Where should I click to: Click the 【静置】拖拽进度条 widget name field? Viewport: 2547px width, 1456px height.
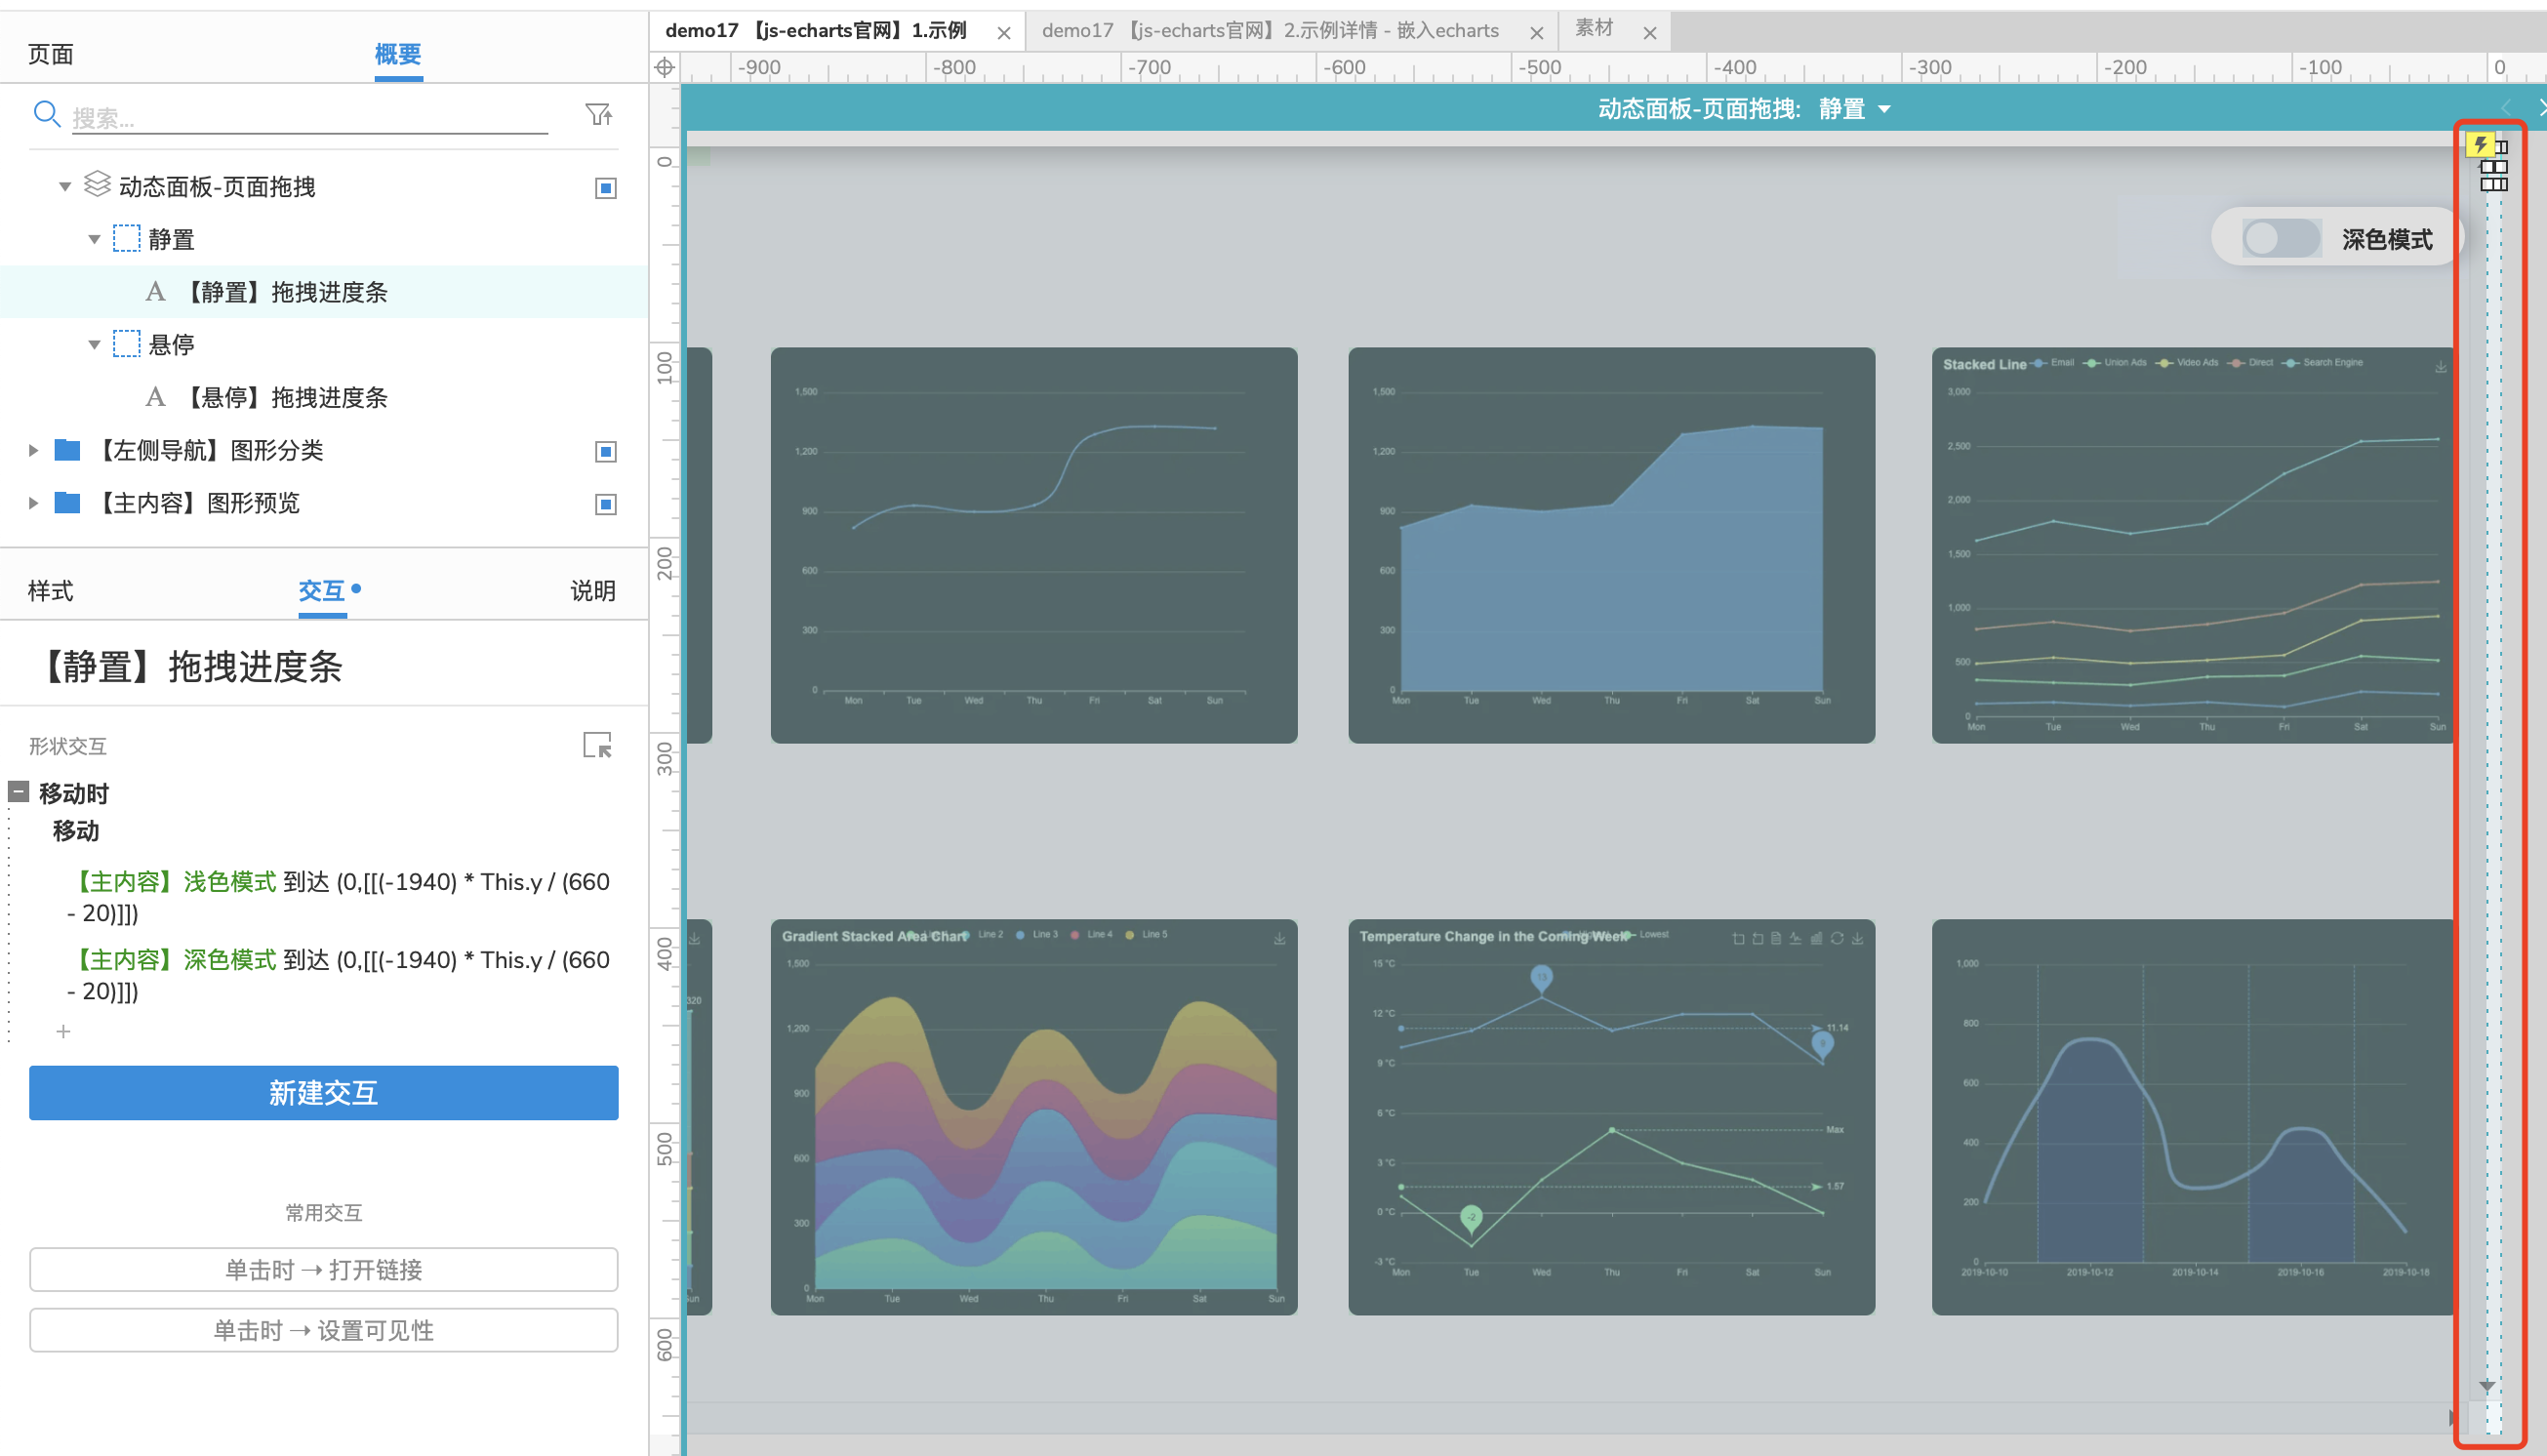[x=324, y=666]
